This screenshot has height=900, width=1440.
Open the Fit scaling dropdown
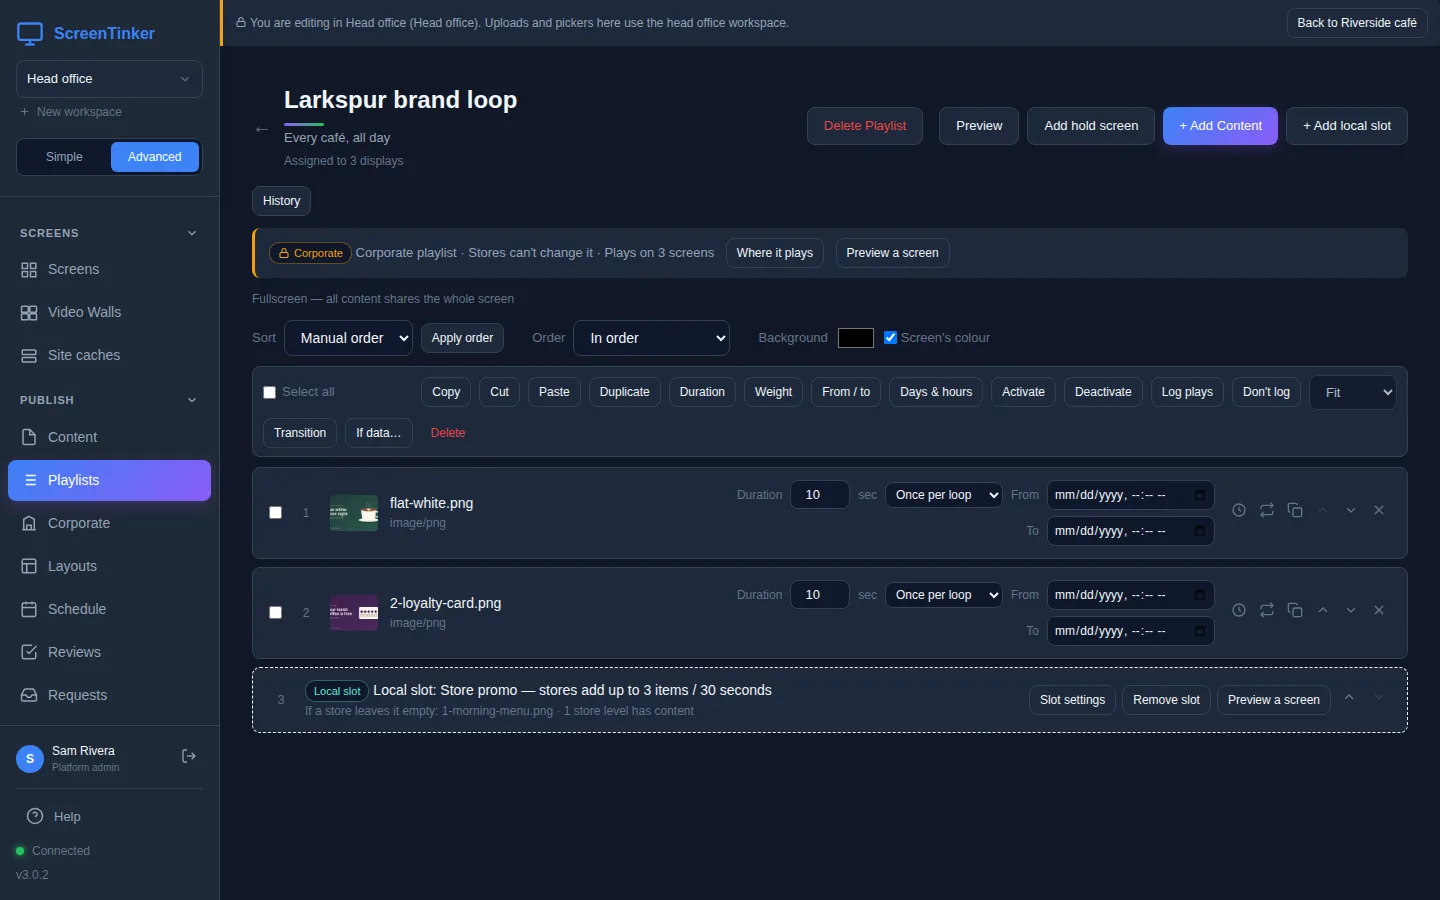coord(1352,392)
